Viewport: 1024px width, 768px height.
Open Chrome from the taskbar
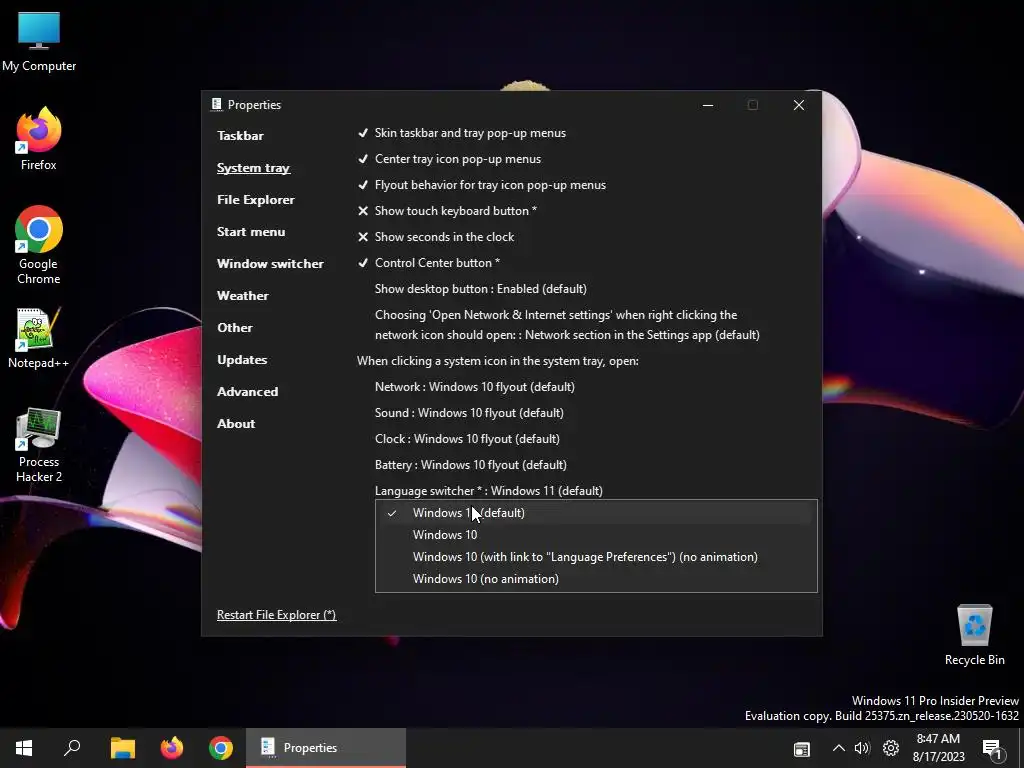[221, 748]
